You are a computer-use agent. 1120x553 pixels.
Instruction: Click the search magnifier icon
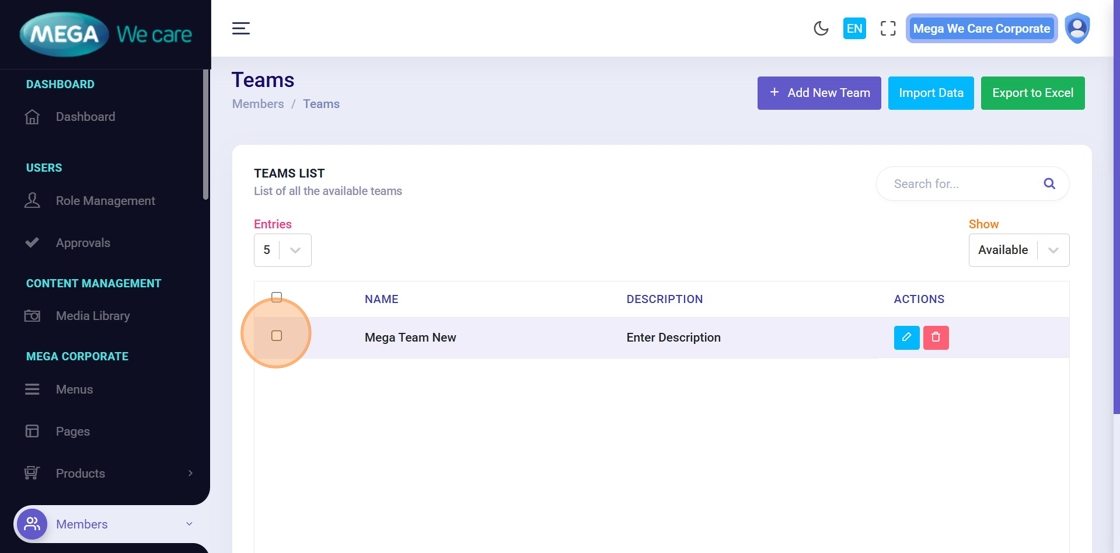coord(1049,184)
